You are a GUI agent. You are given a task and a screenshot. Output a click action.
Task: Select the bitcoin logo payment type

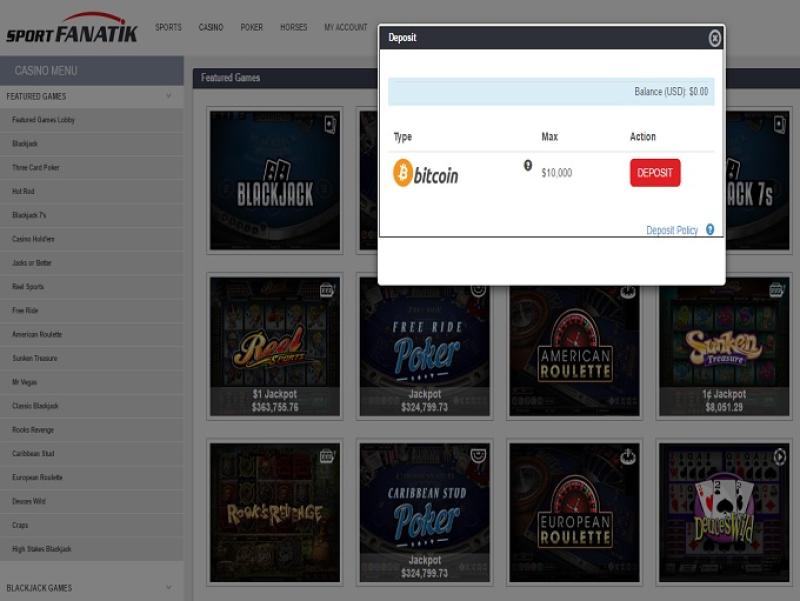426,174
